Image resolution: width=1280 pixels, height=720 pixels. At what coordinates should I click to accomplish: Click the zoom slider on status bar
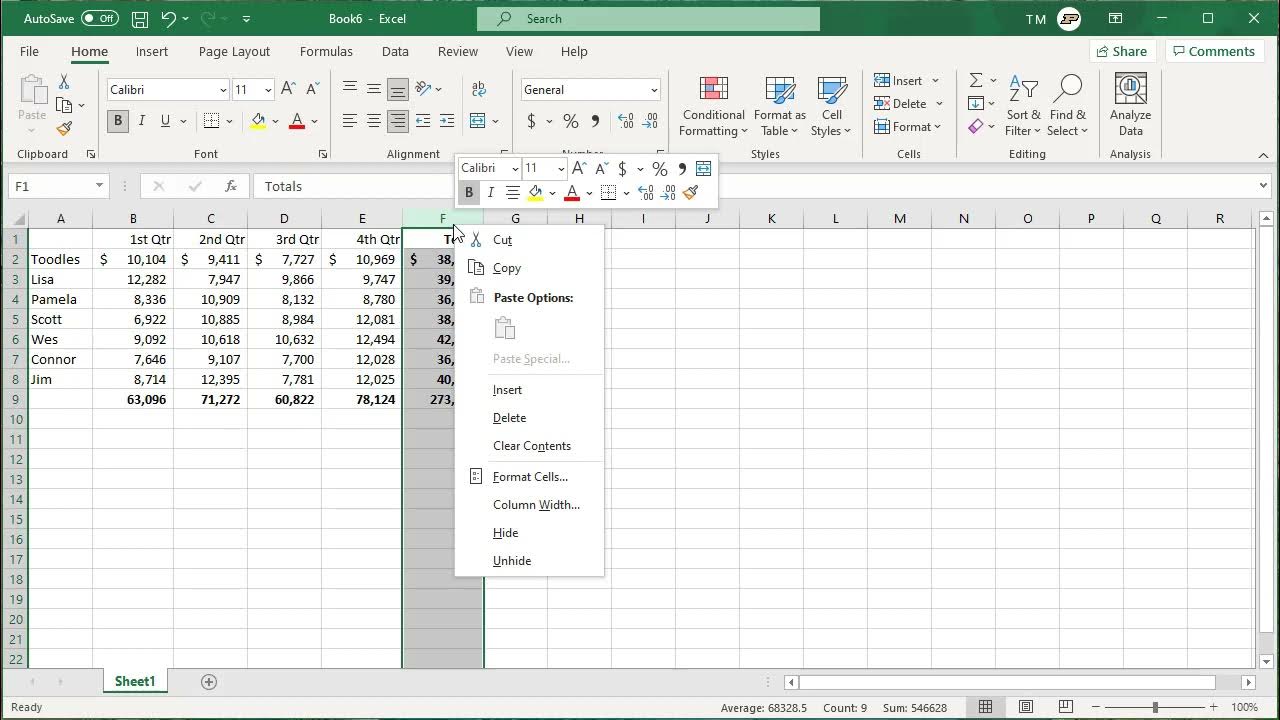tap(1156, 707)
